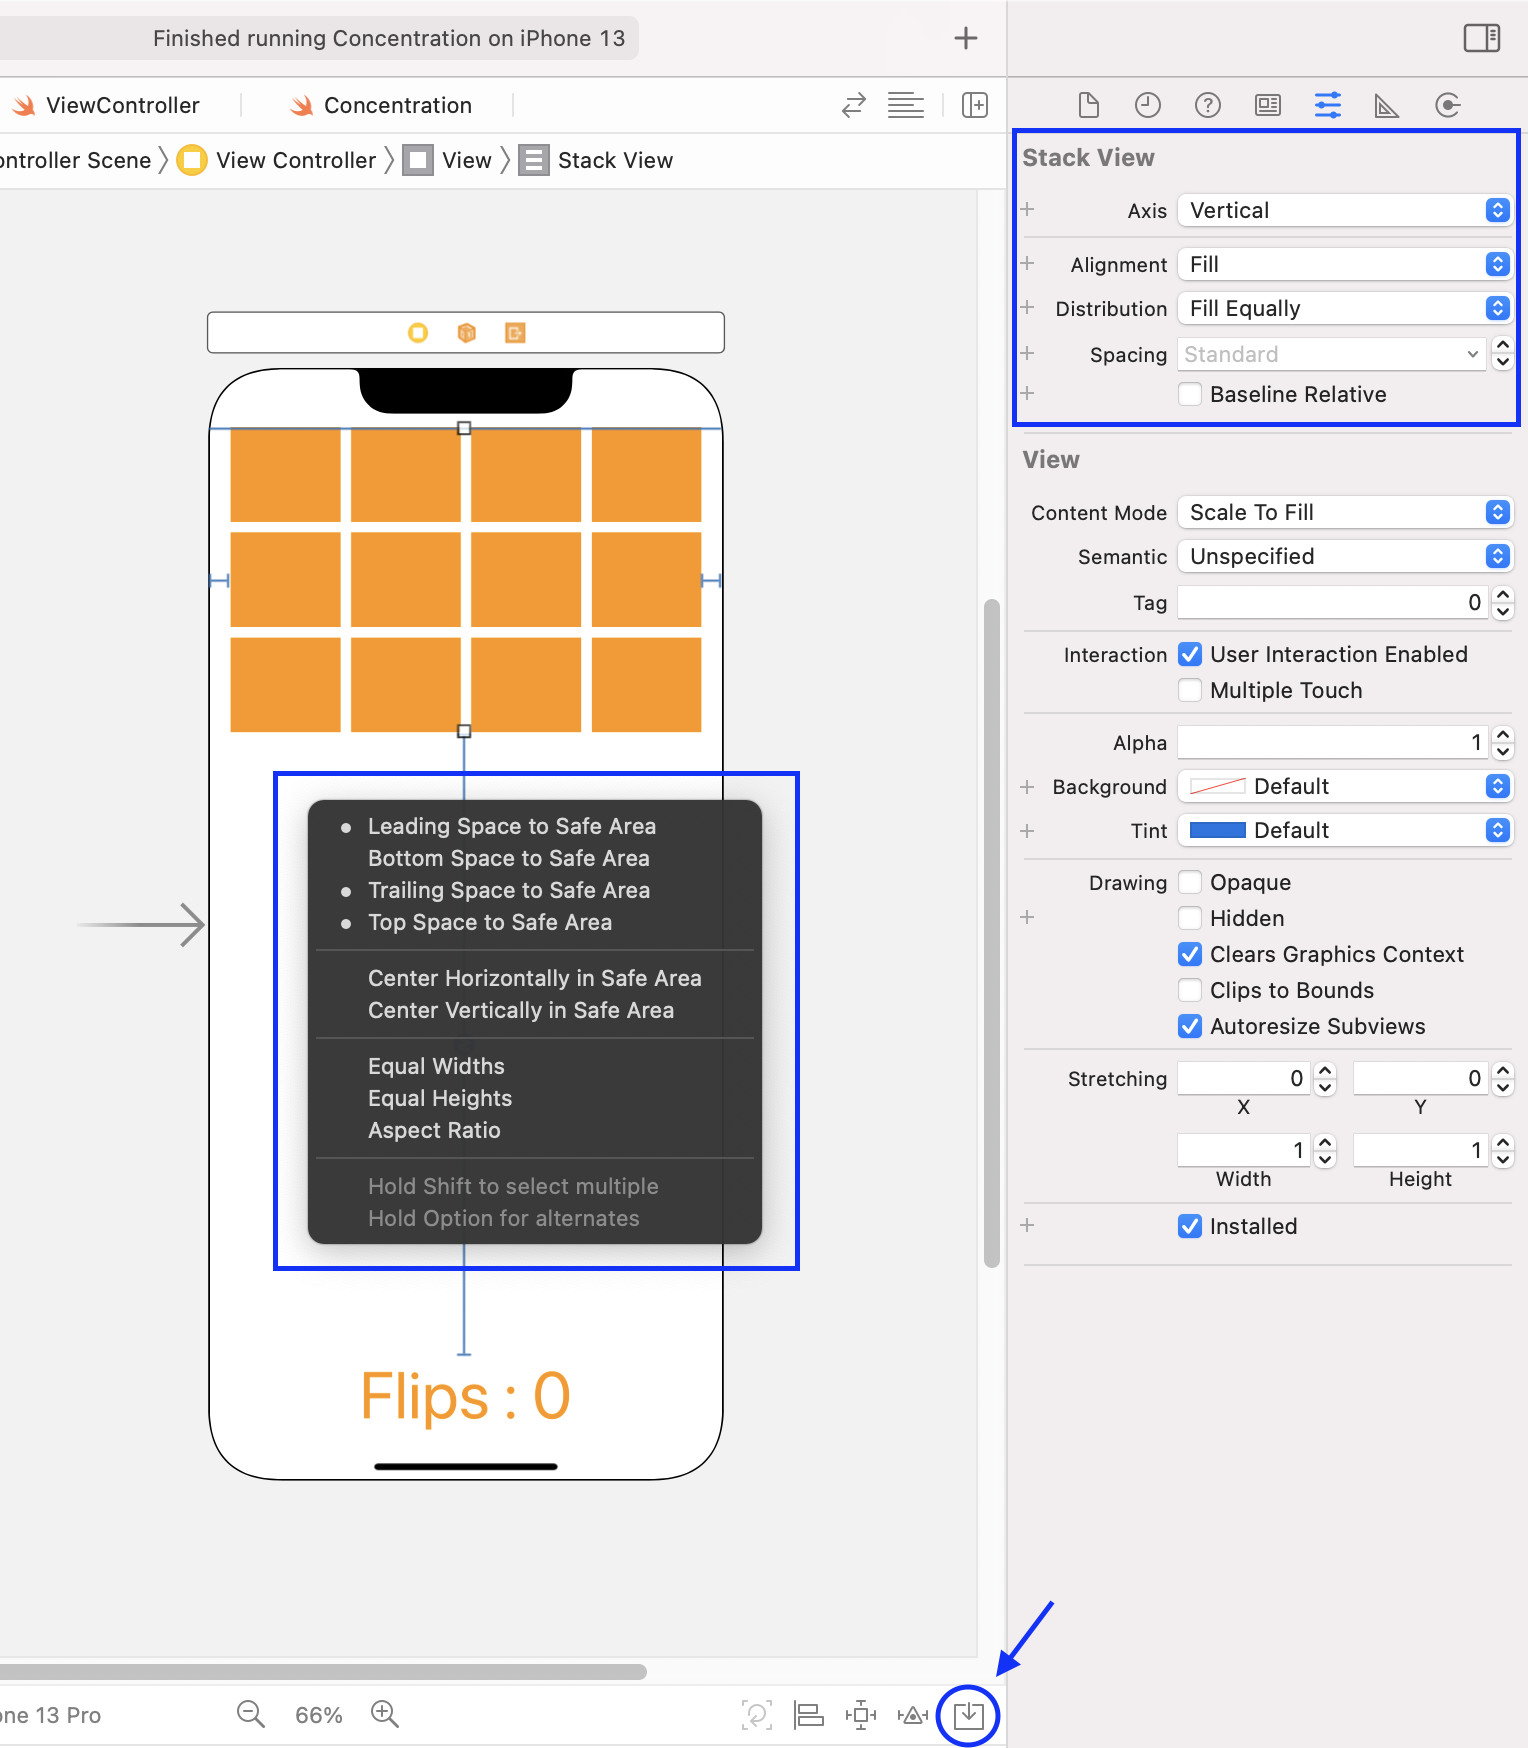This screenshot has width=1528, height=1748.
Task: Choose Center Horizontally in Safe Area
Action: (535, 978)
